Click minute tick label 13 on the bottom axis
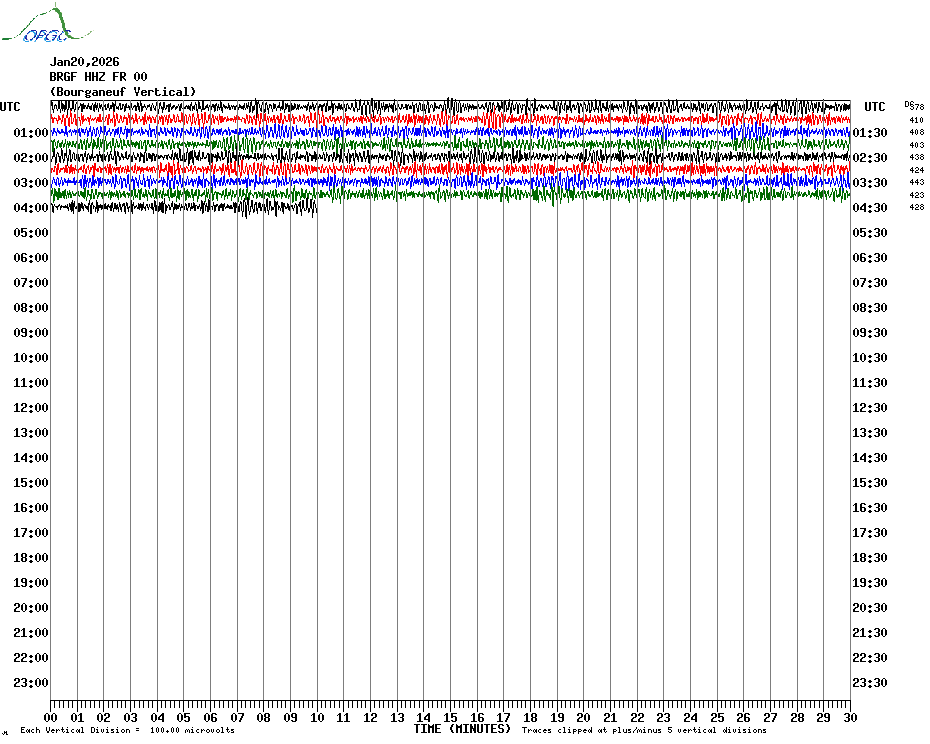Screen dimensions: 930x744 (397, 717)
